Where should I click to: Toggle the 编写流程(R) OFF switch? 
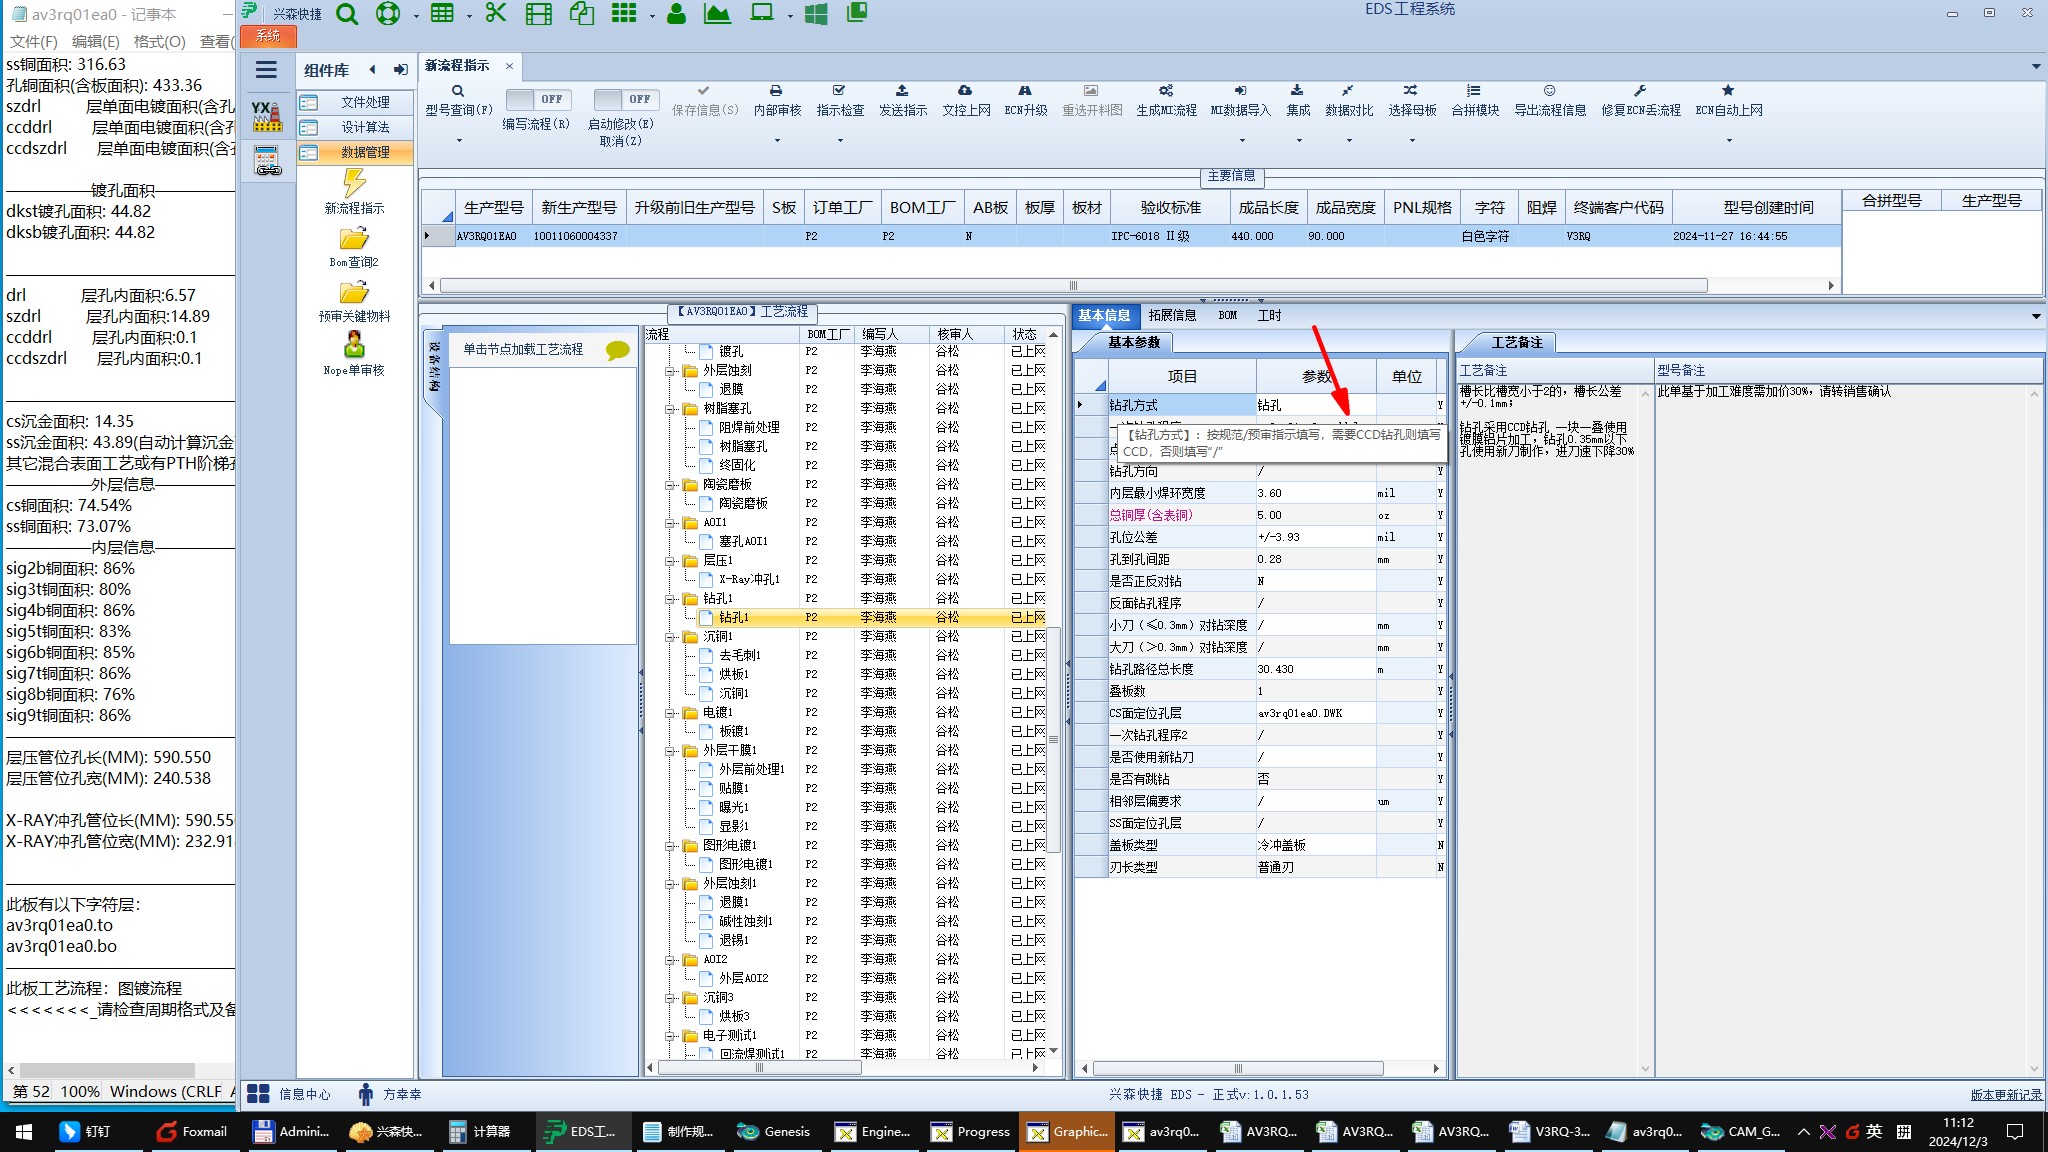point(537,100)
